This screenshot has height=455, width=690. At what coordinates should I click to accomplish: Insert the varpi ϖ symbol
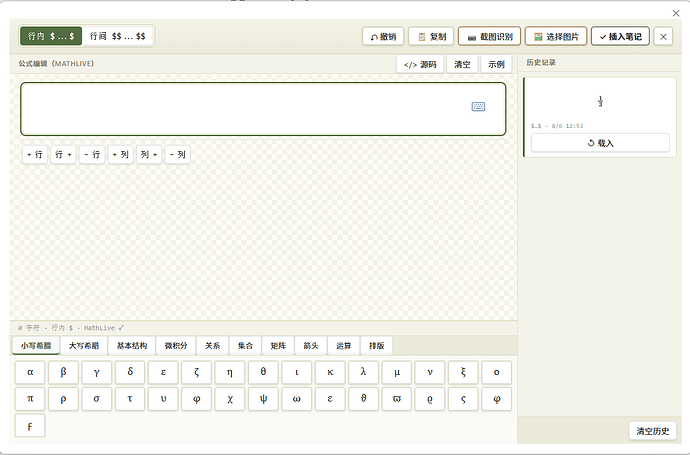click(396, 399)
